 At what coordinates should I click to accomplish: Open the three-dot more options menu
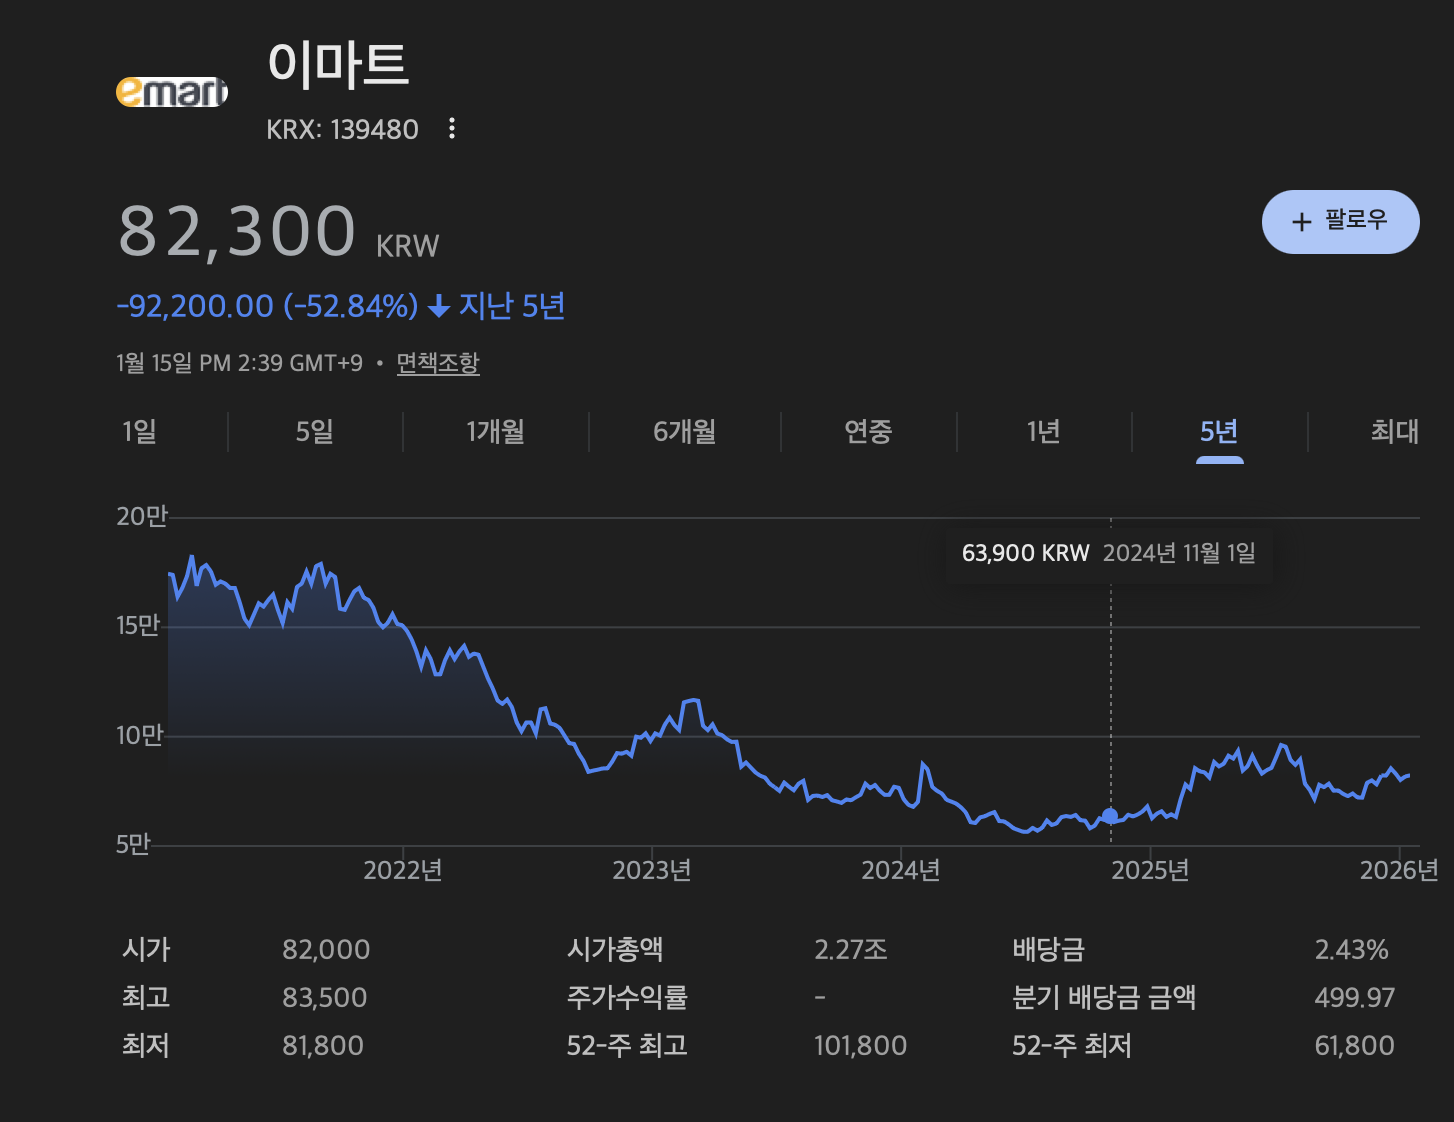452,128
